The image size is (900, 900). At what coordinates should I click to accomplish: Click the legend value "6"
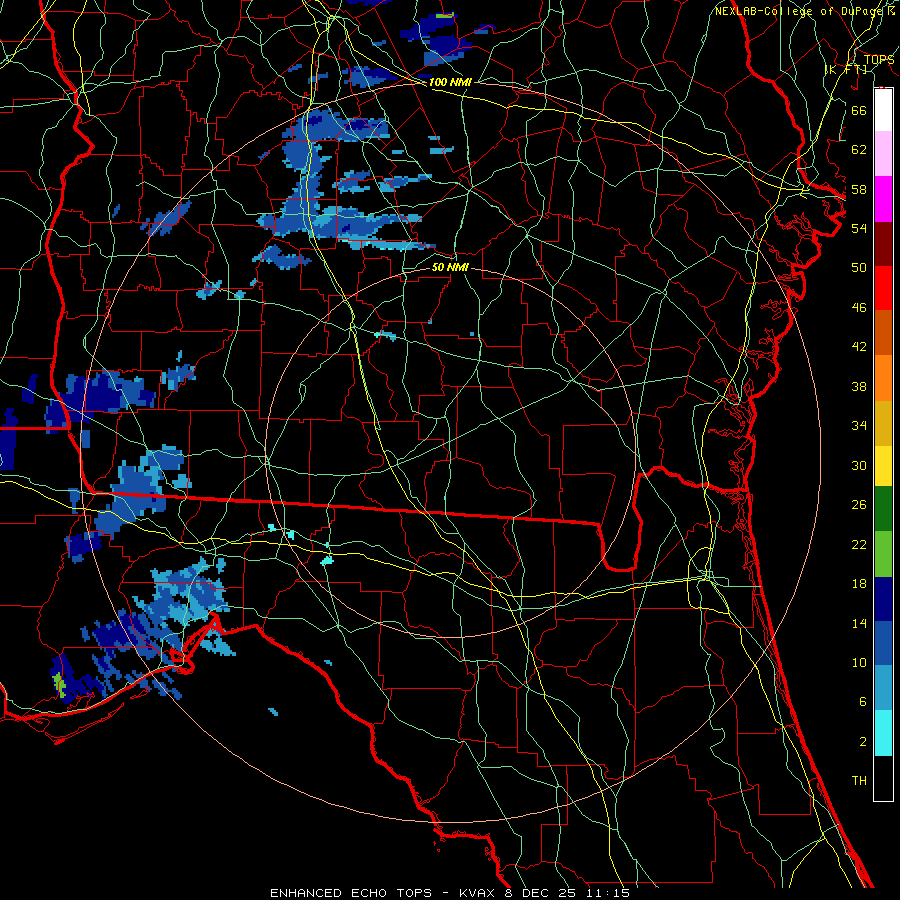[862, 702]
